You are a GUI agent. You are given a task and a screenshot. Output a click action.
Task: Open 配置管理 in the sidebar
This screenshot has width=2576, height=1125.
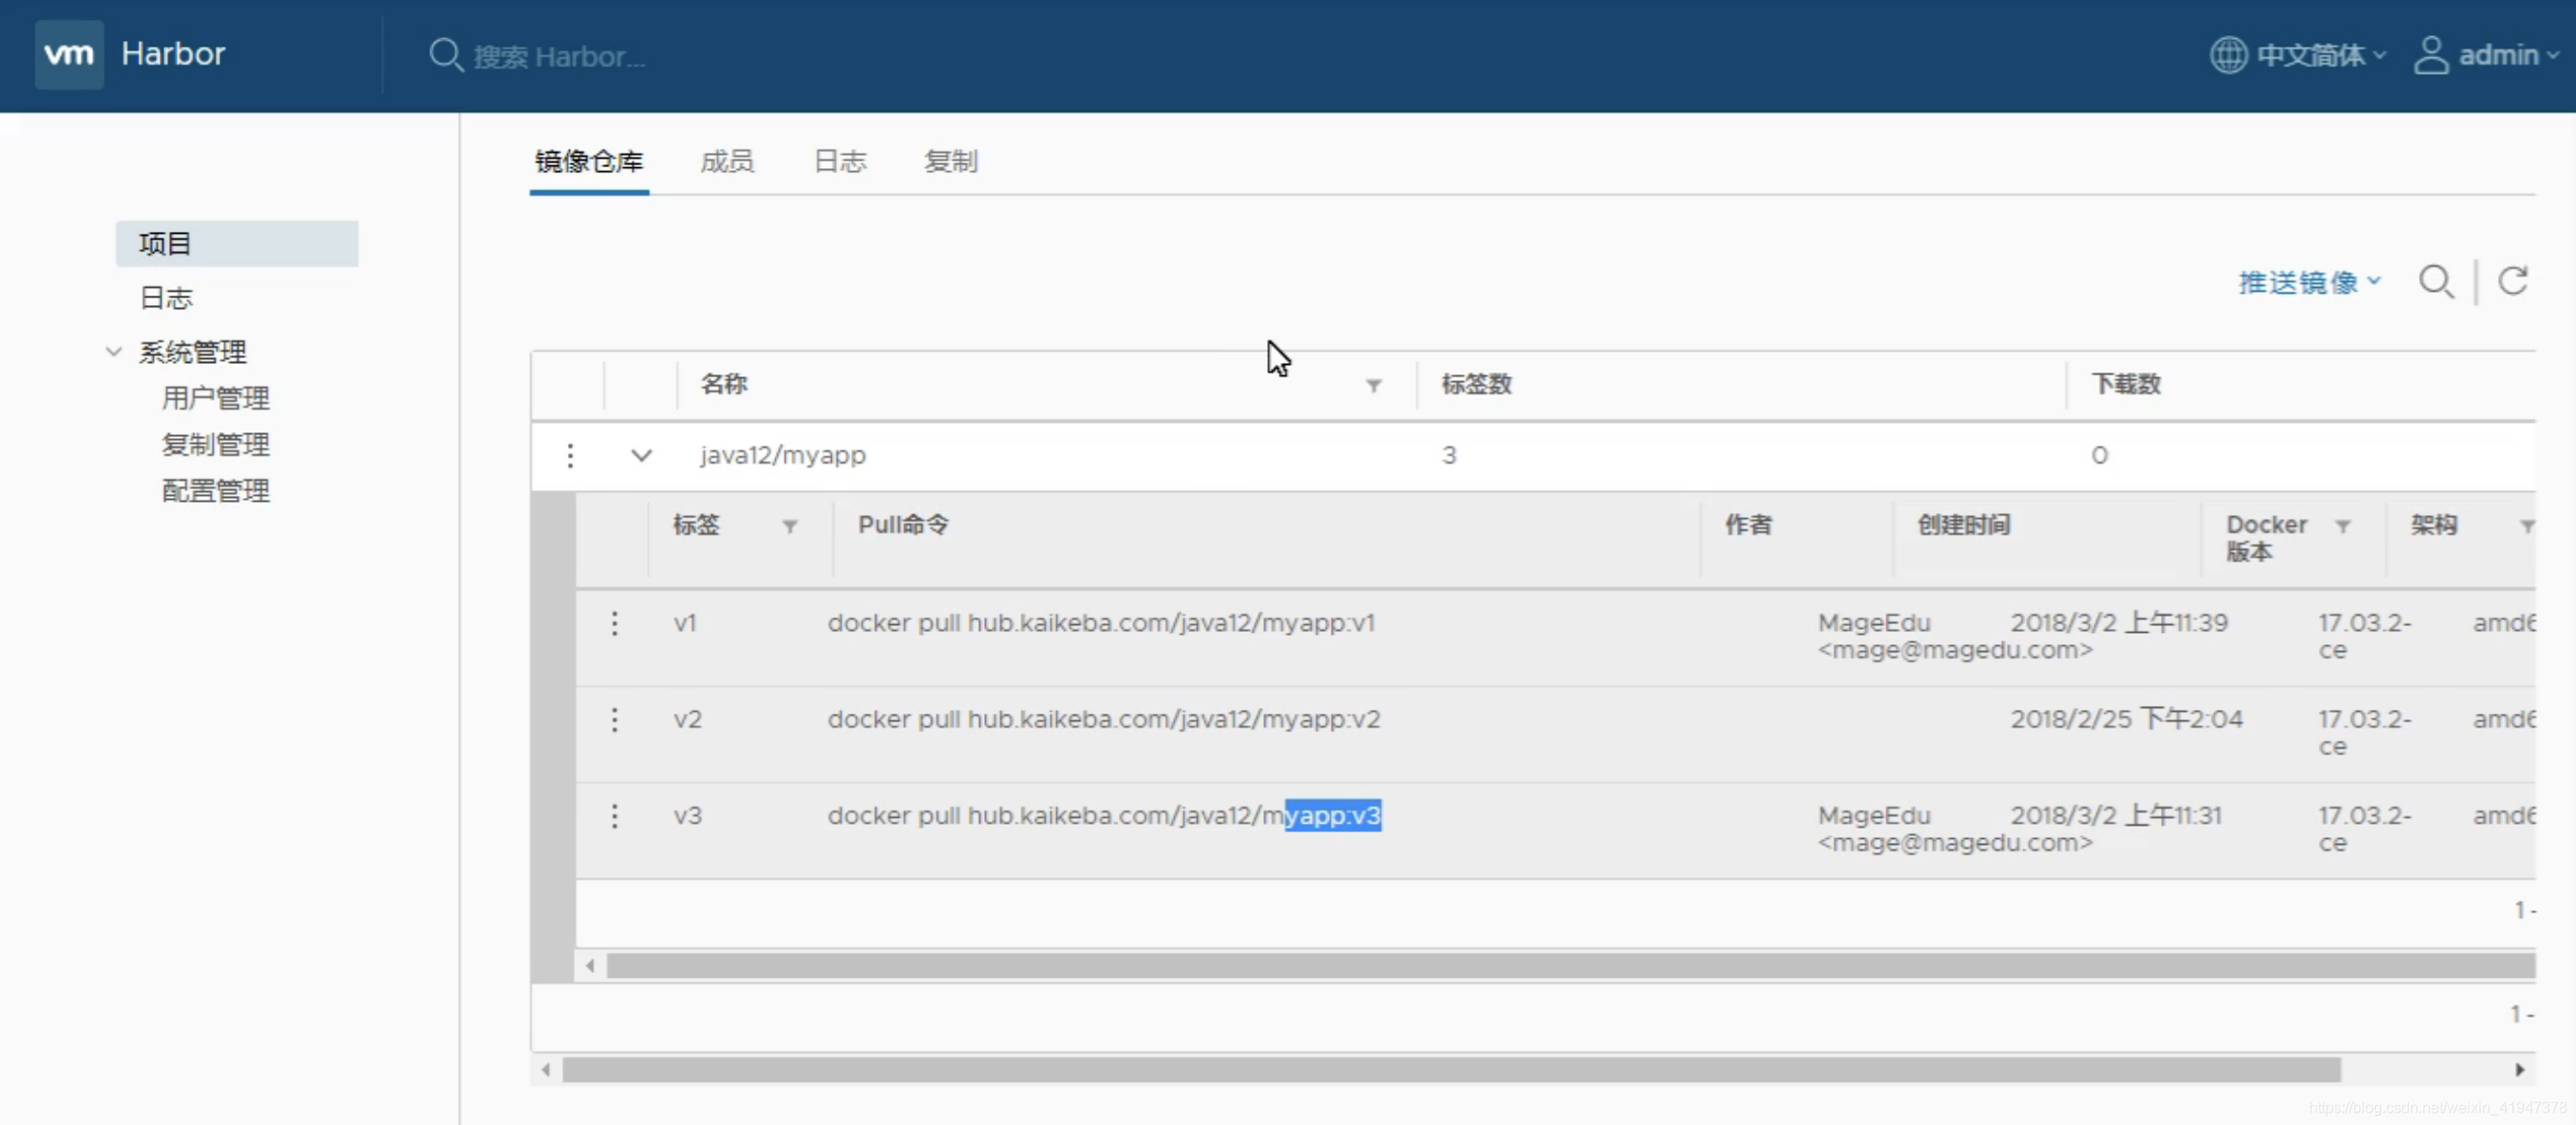coord(215,491)
